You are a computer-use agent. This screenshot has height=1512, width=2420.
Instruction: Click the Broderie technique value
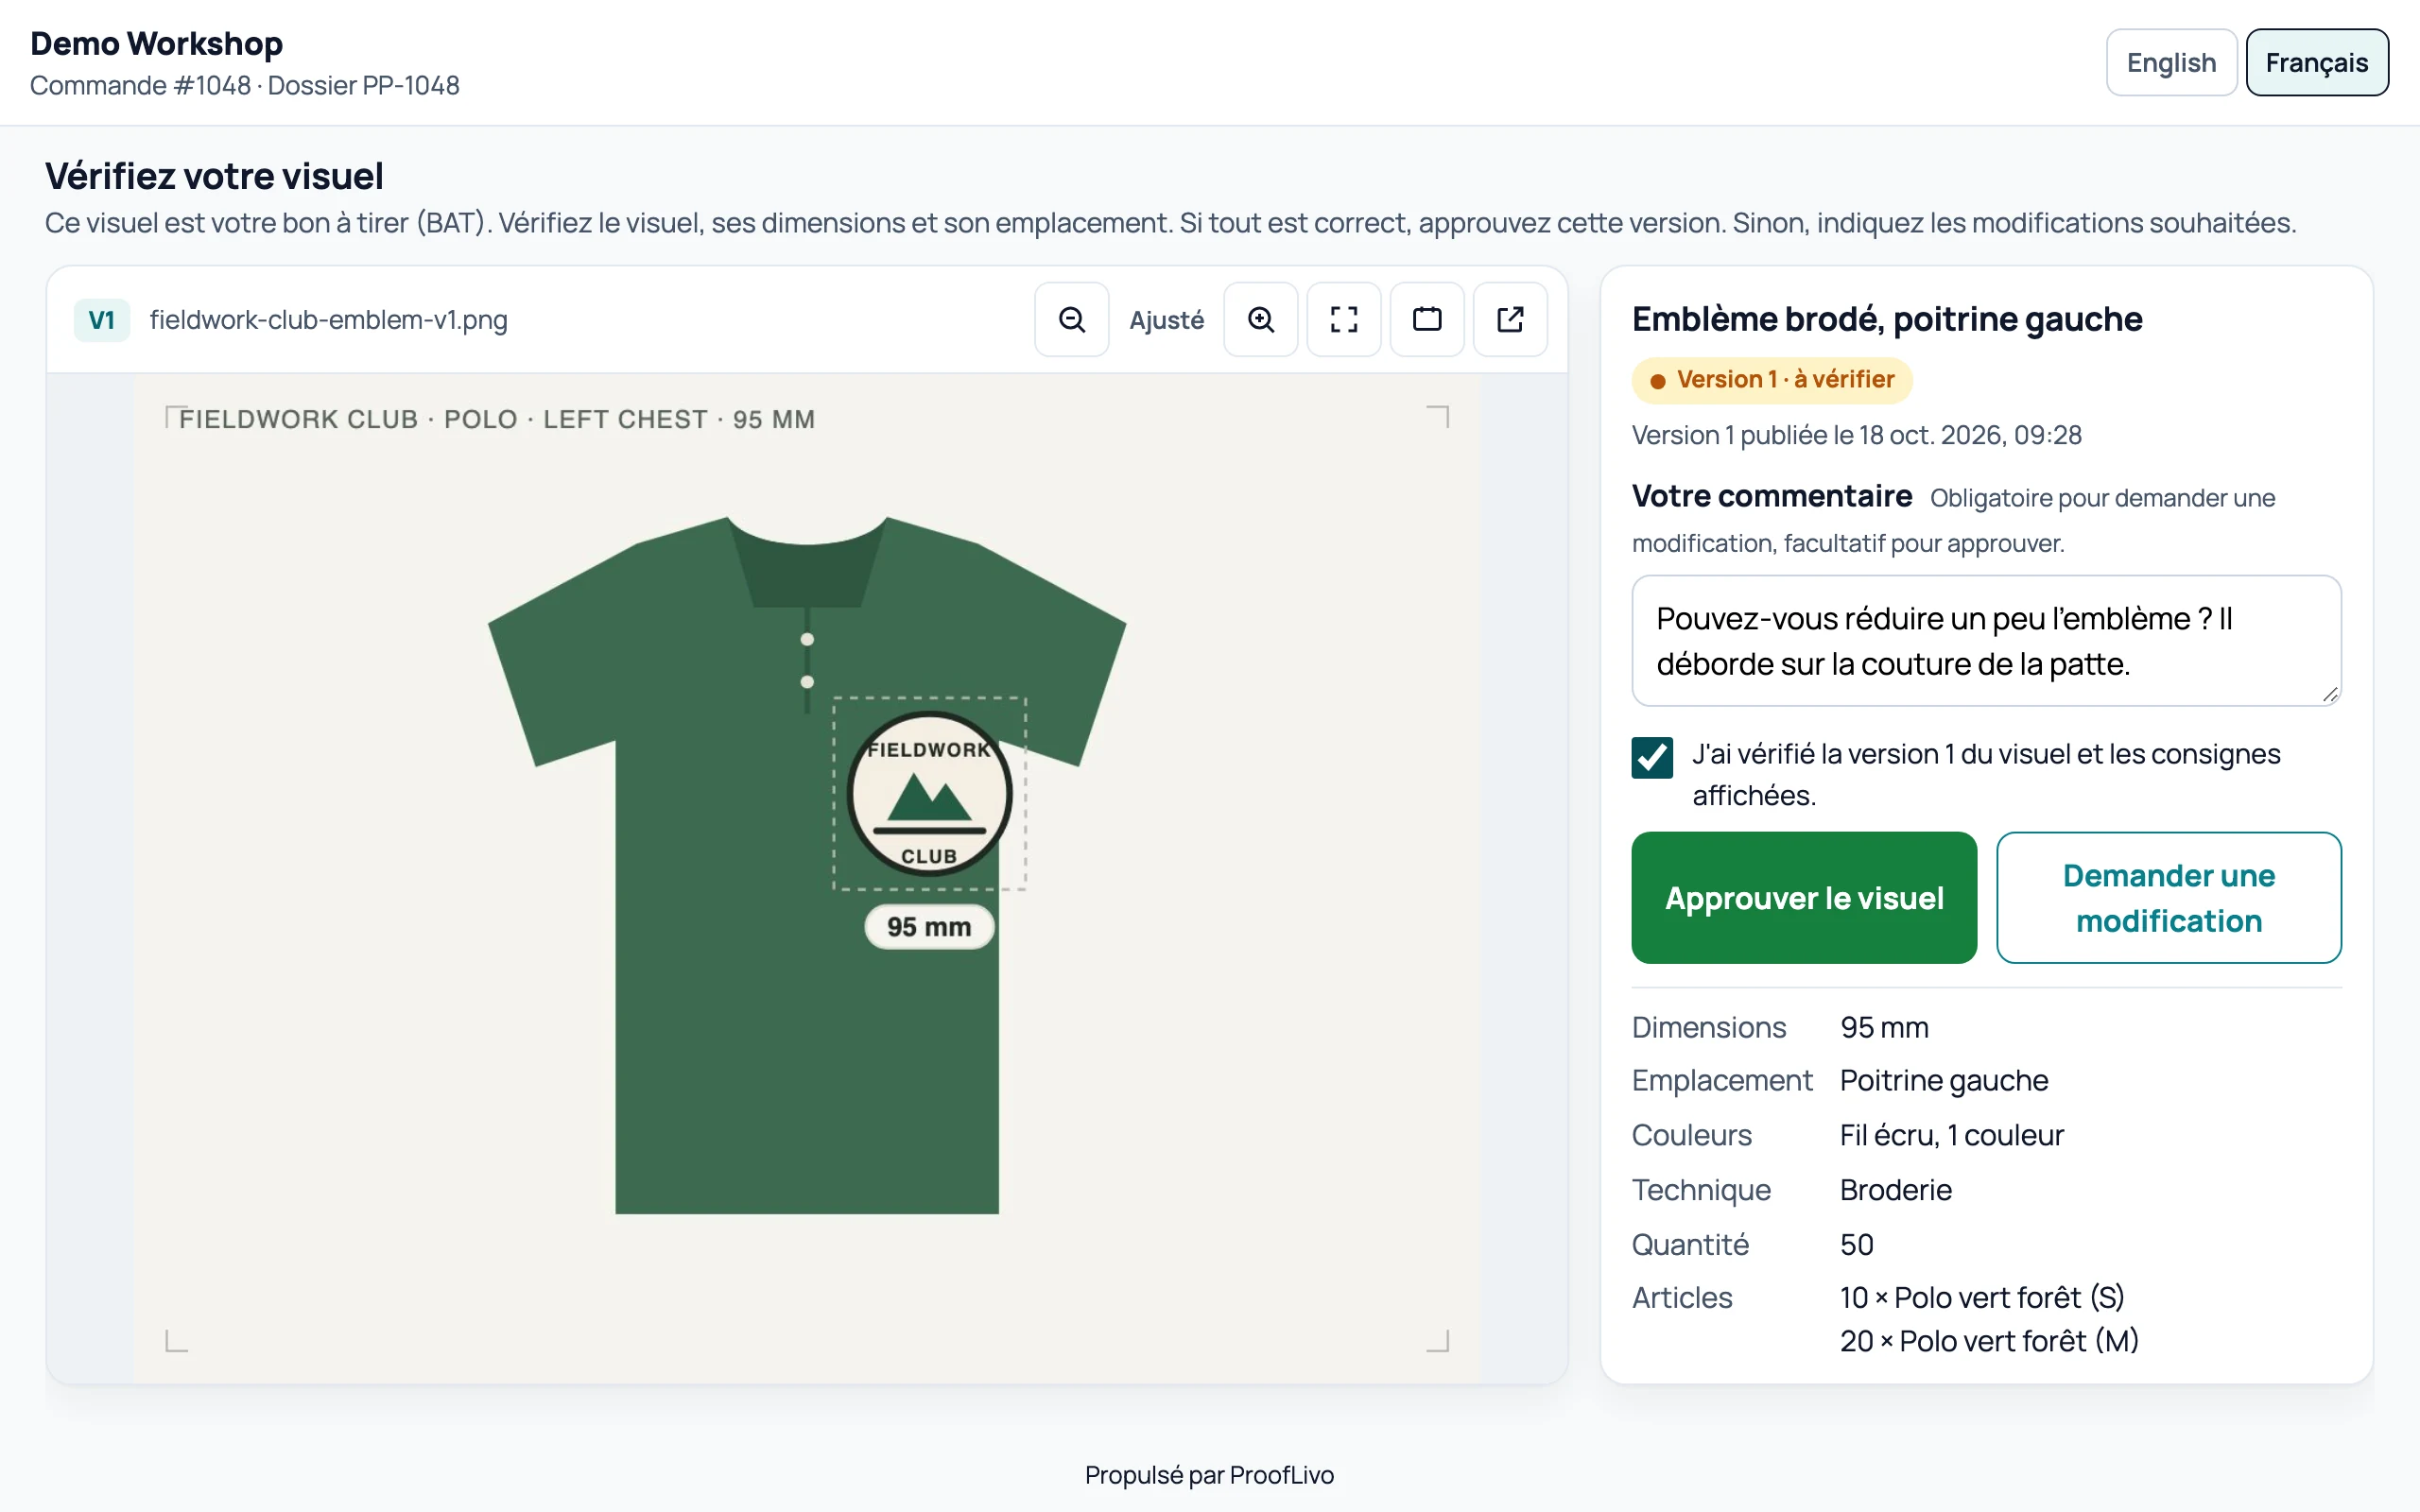(x=1895, y=1189)
